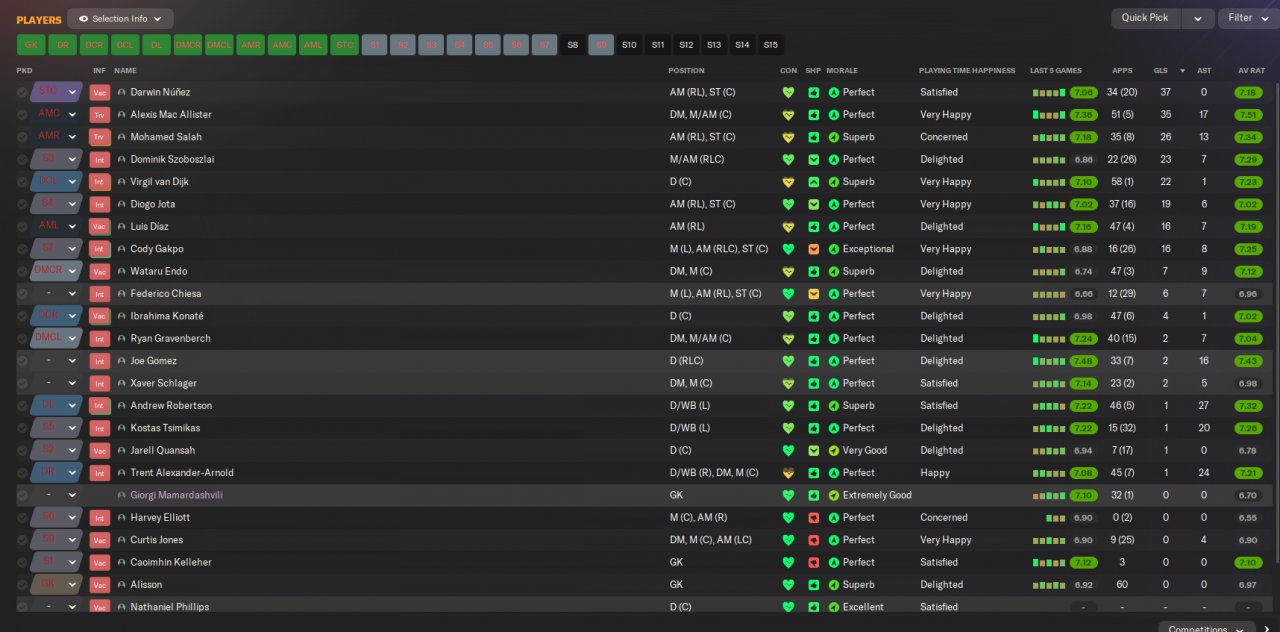Click the Int badge next to Federico Chiesa
The image size is (1280, 632).
point(99,294)
